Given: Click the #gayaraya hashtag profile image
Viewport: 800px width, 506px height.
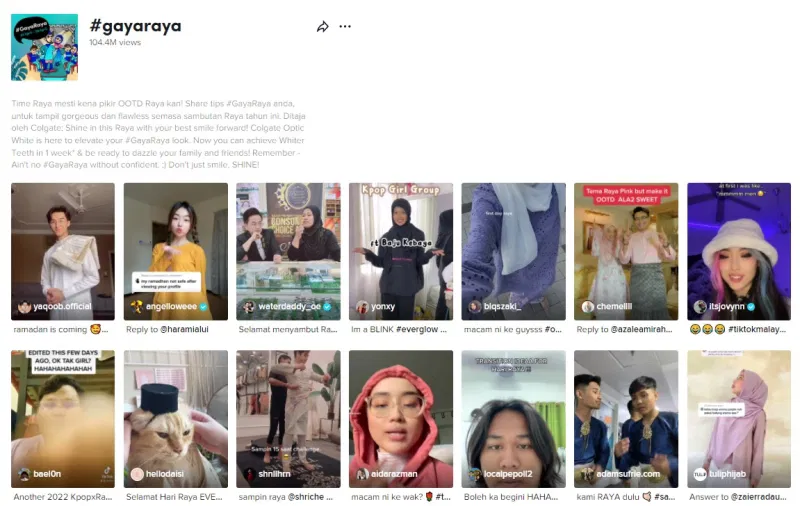Looking at the screenshot, I should tap(44, 47).
